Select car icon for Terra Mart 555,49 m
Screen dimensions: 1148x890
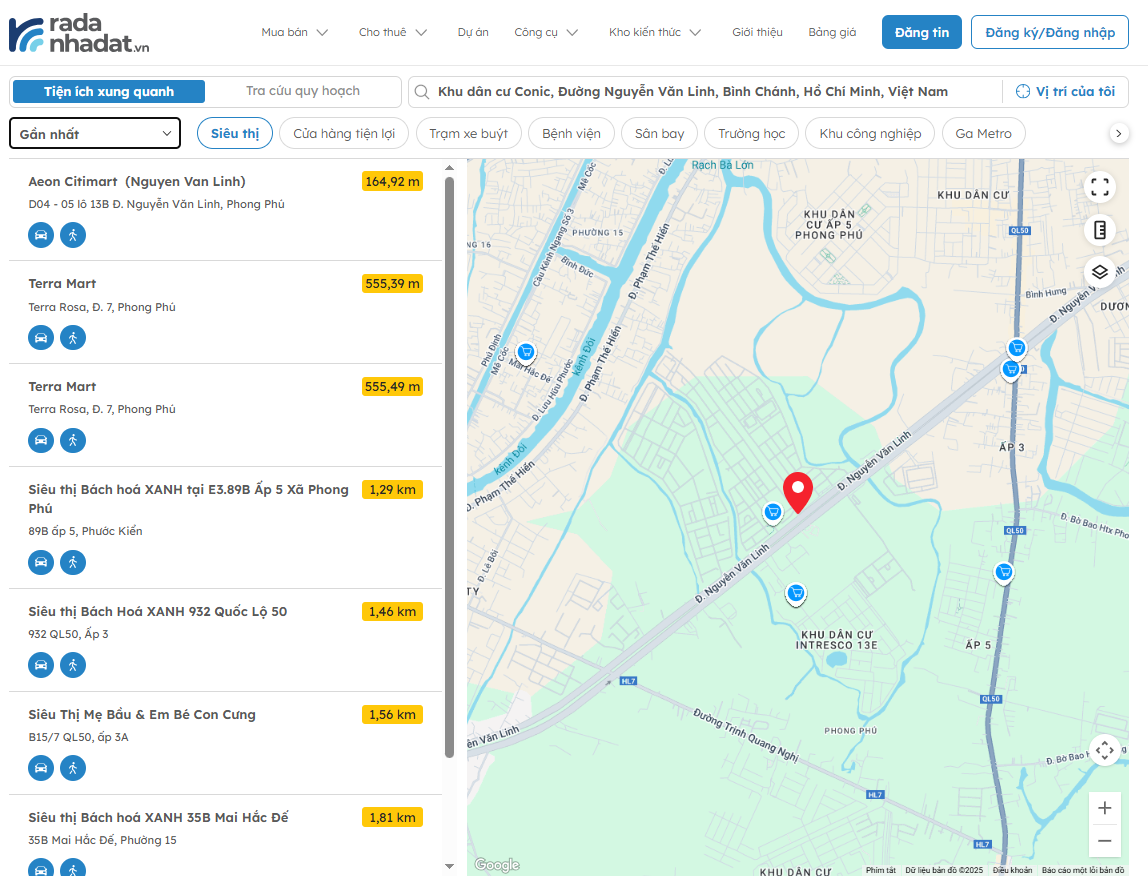tap(41, 440)
